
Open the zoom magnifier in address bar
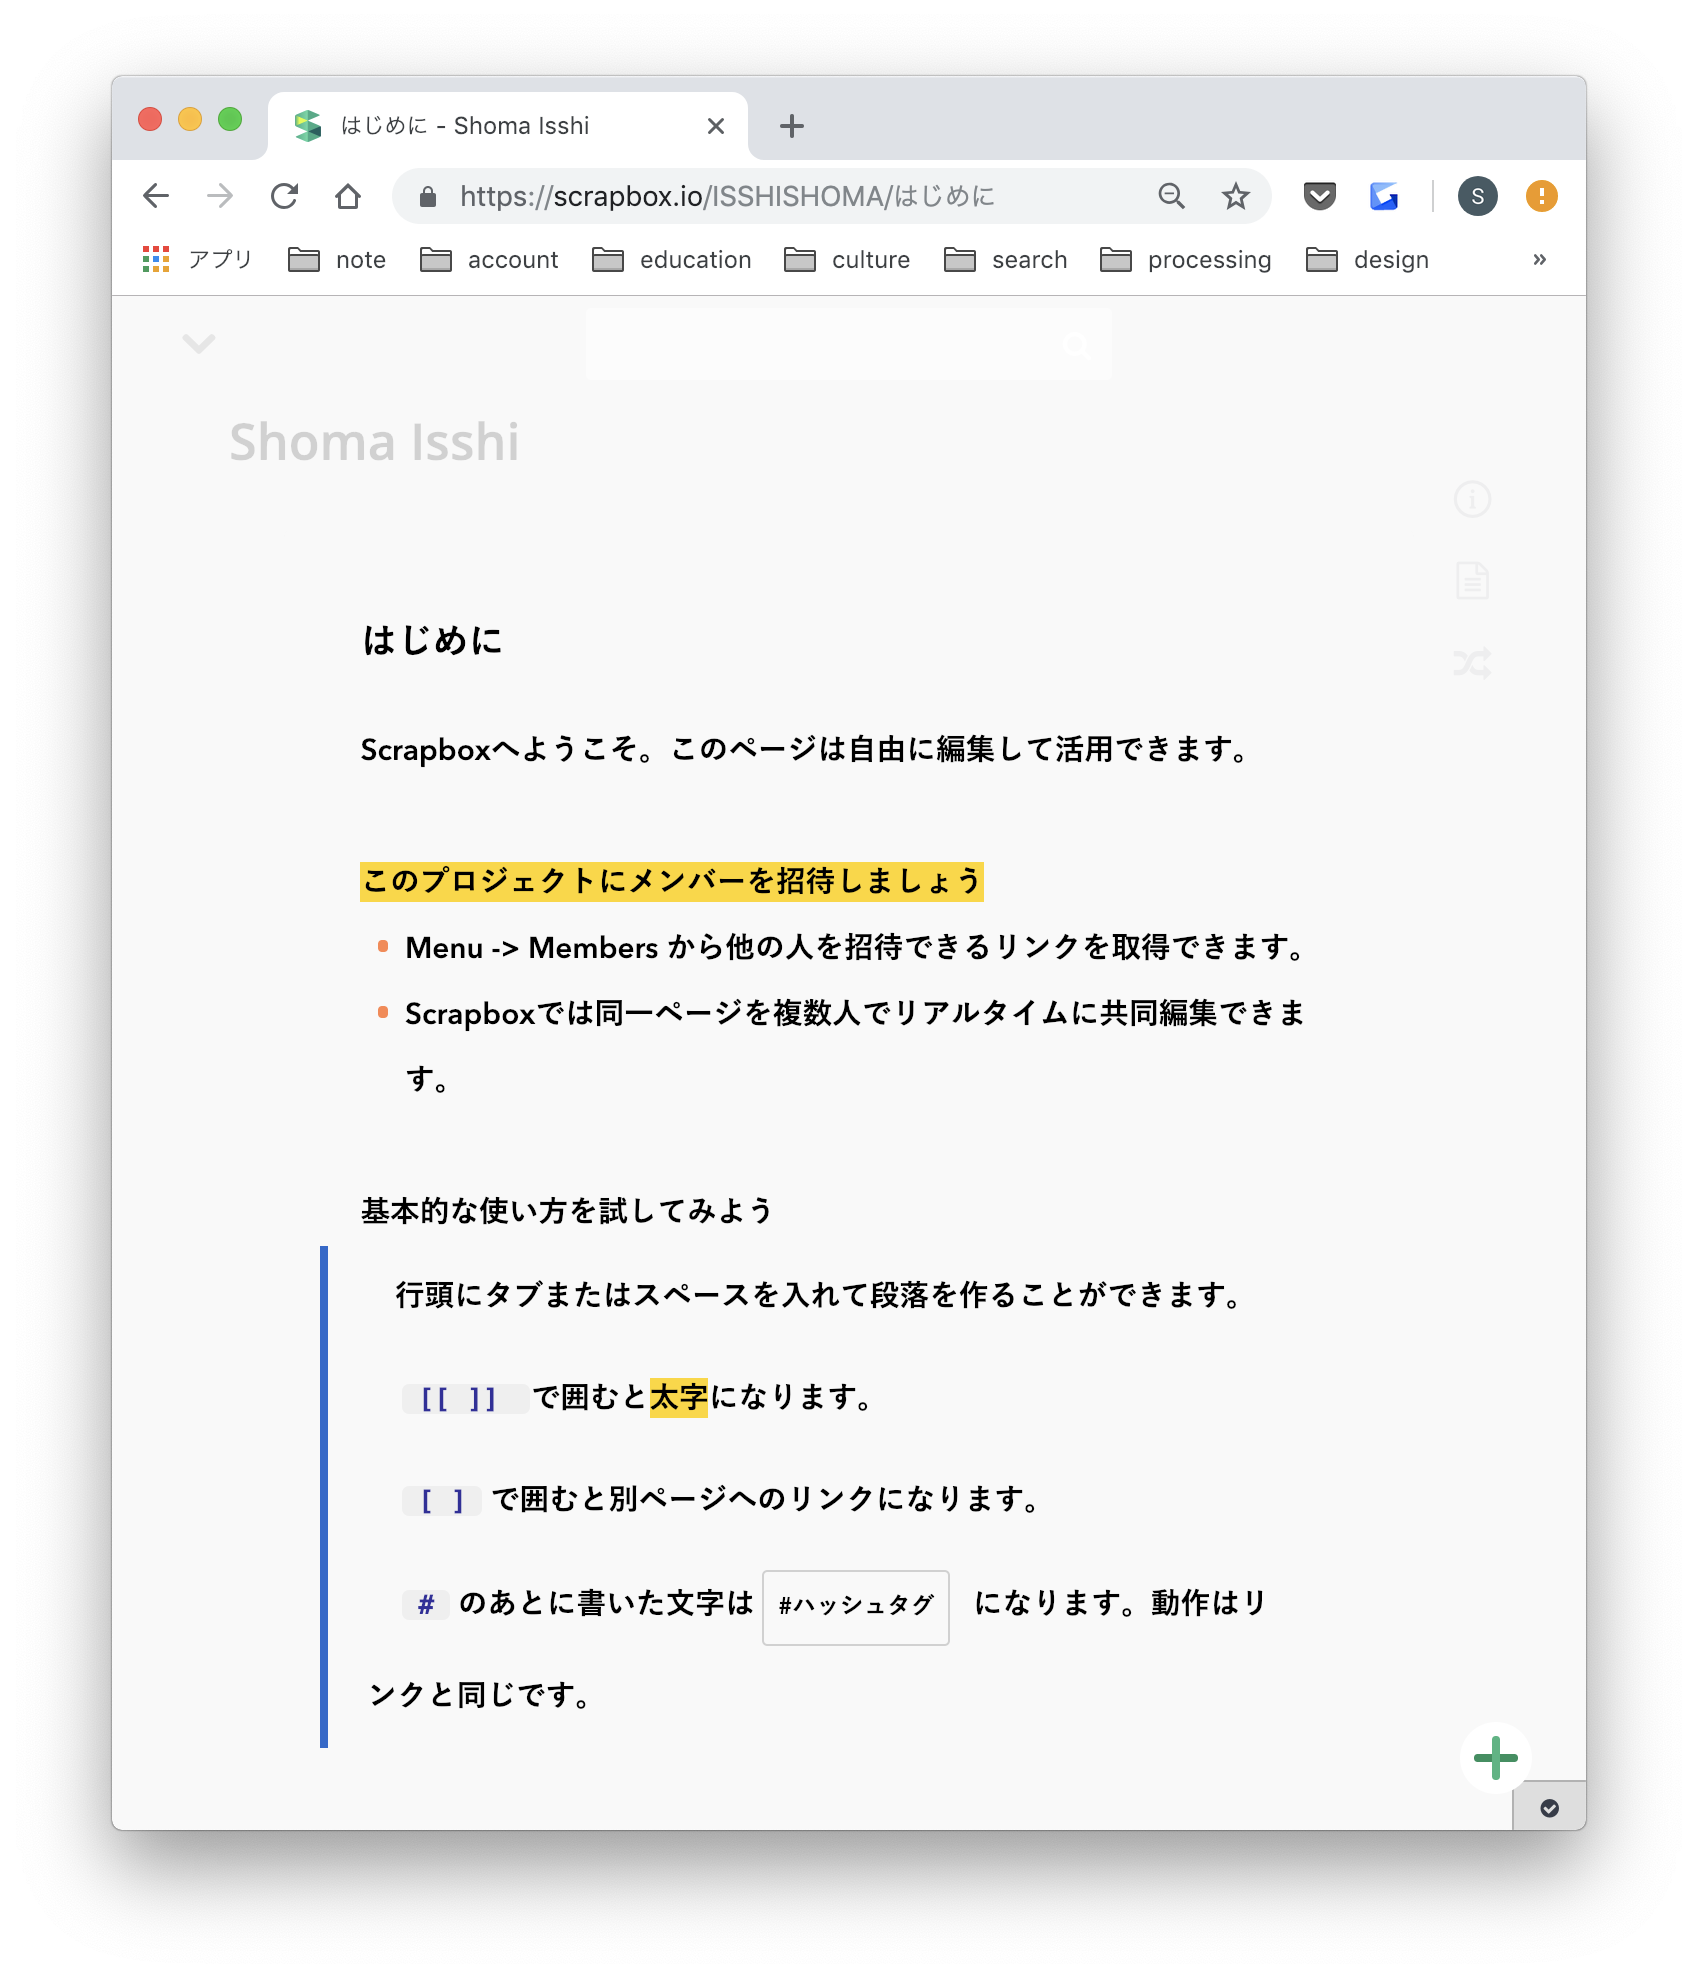tap(1172, 196)
